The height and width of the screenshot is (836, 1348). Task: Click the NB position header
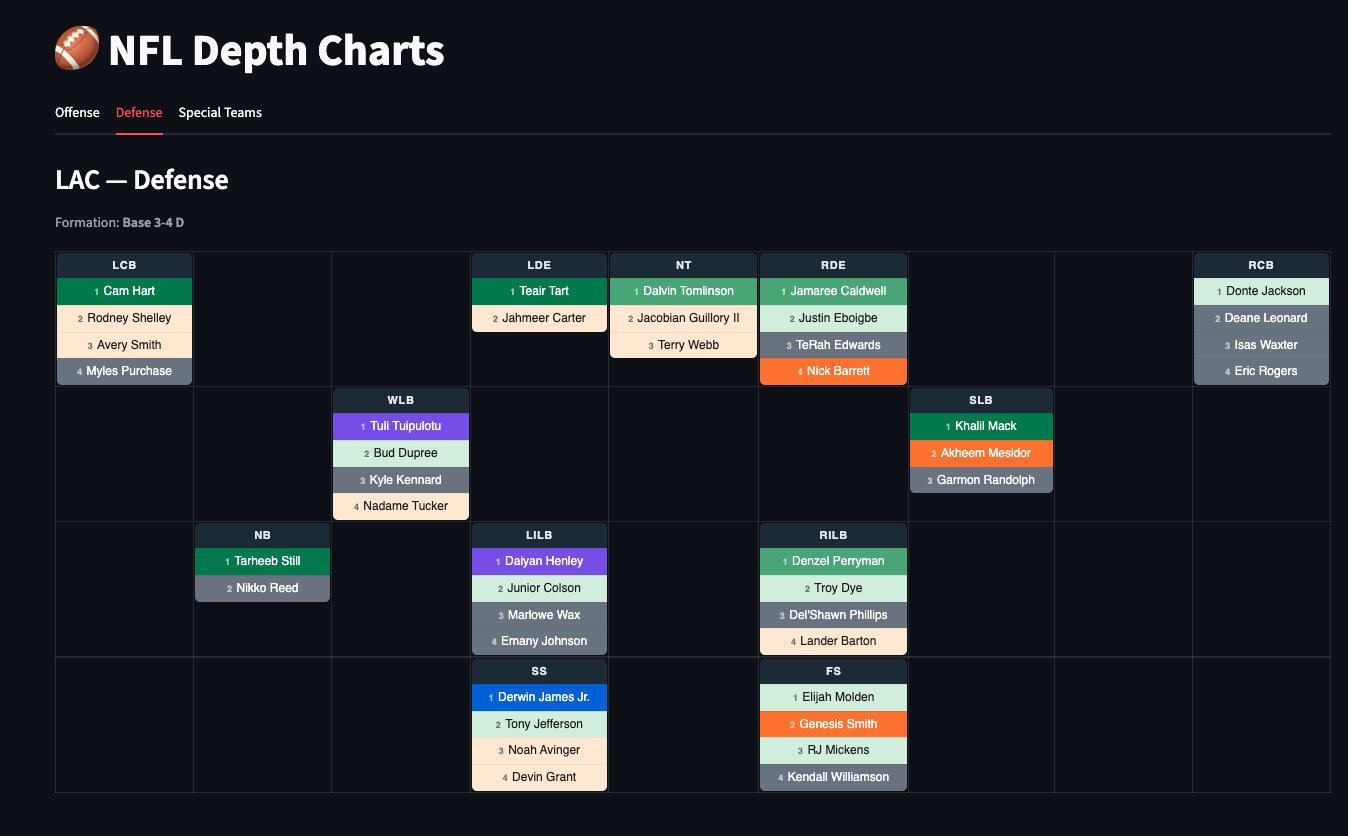[262, 535]
